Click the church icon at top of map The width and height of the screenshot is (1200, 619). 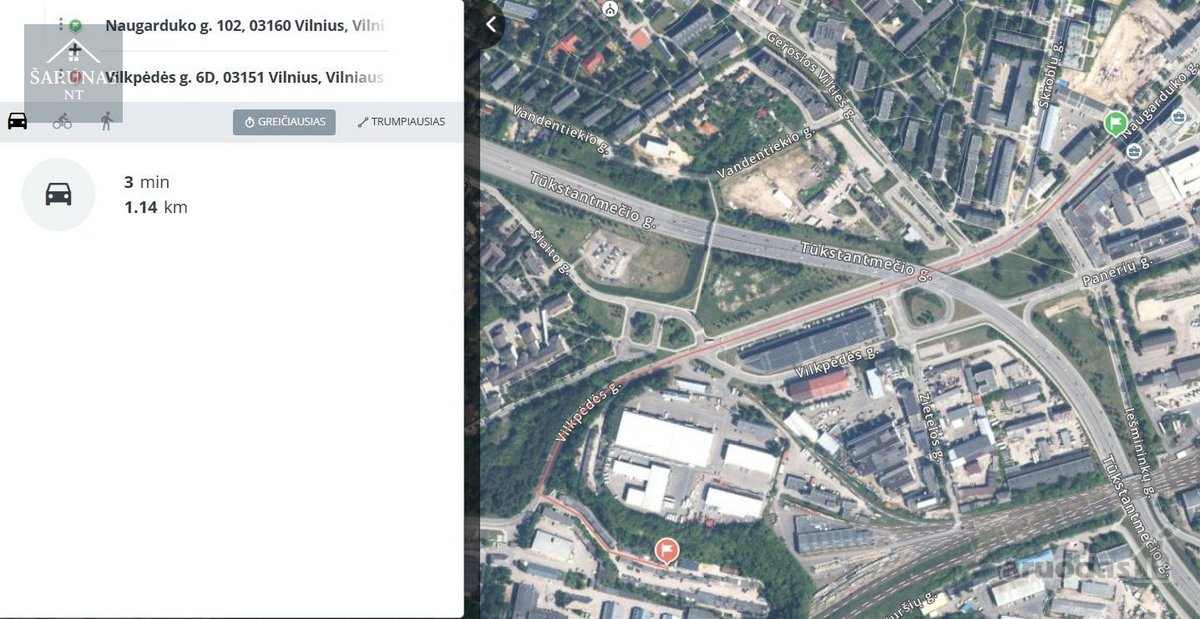610,8
